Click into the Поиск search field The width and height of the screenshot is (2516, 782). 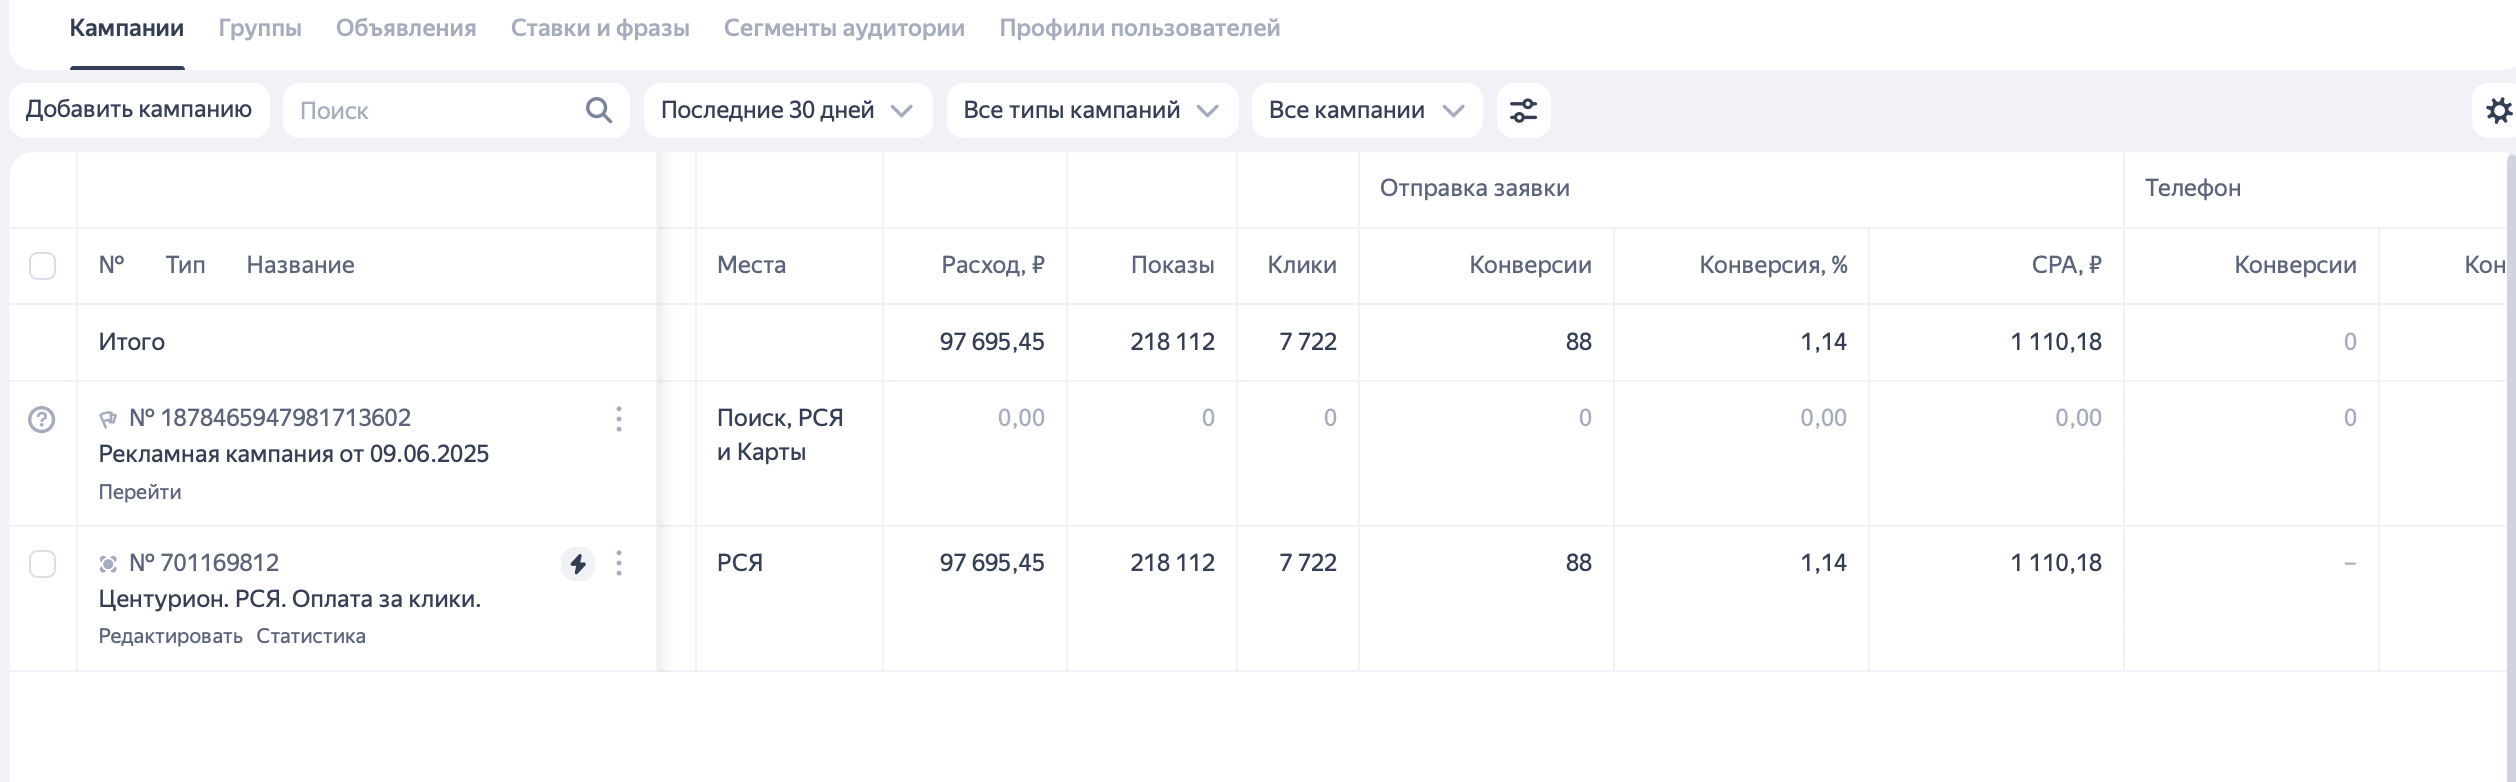430,110
